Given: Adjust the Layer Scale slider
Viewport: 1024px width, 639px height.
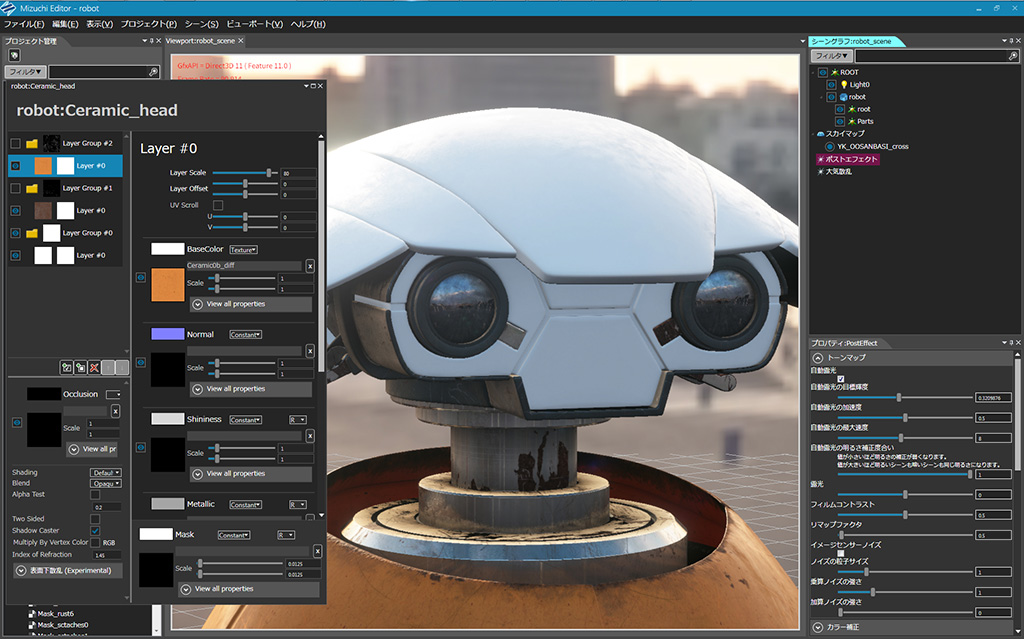Looking at the screenshot, I should tap(269, 173).
